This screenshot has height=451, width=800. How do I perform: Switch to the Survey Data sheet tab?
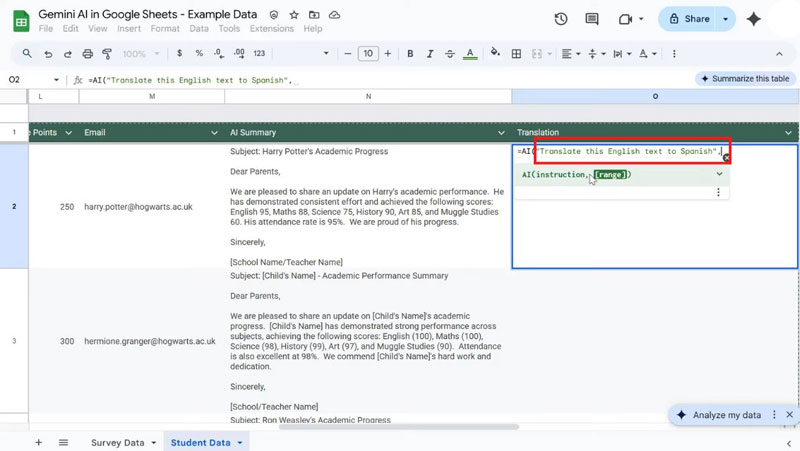[x=117, y=442]
